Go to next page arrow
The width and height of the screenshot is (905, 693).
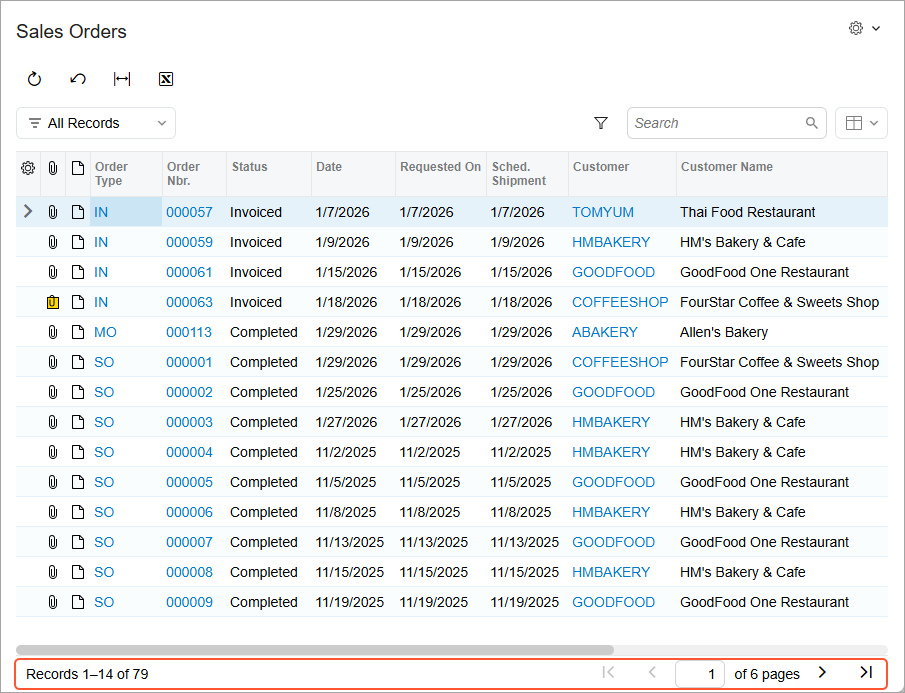click(822, 672)
